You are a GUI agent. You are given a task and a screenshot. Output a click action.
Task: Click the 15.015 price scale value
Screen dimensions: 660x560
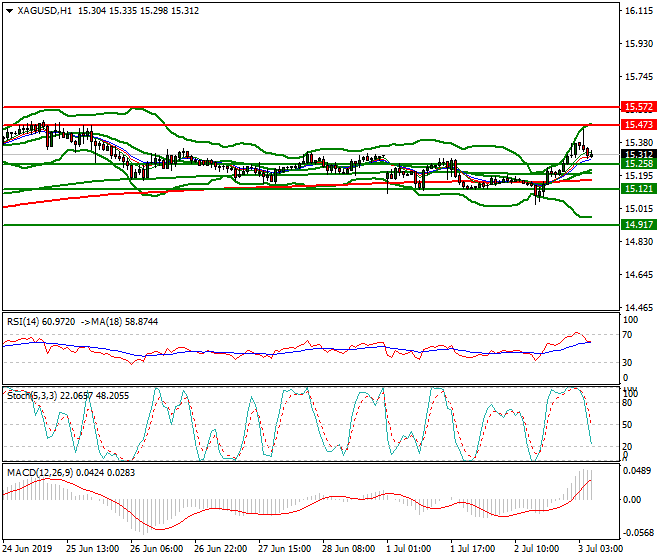(639, 209)
